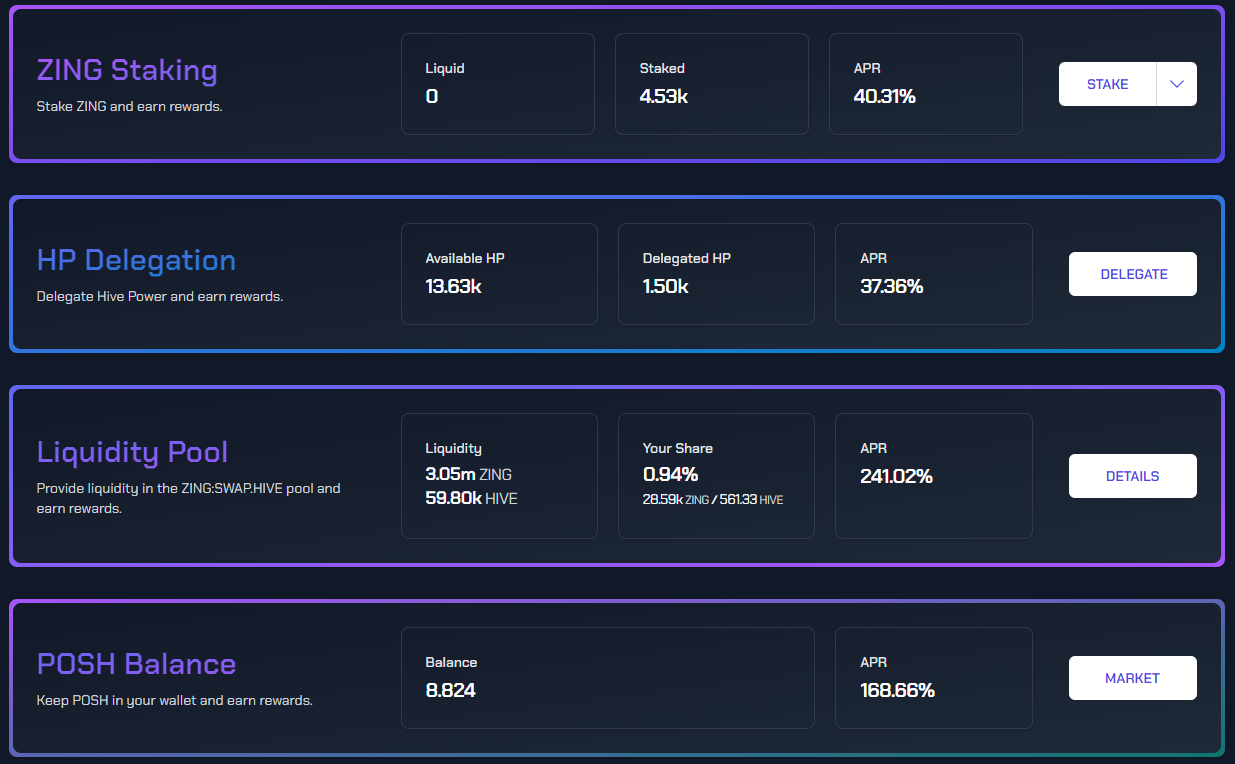Open Liquidity Pool DETAILS
This screenshot has width=1235, height=764.
coord(1133,476)
